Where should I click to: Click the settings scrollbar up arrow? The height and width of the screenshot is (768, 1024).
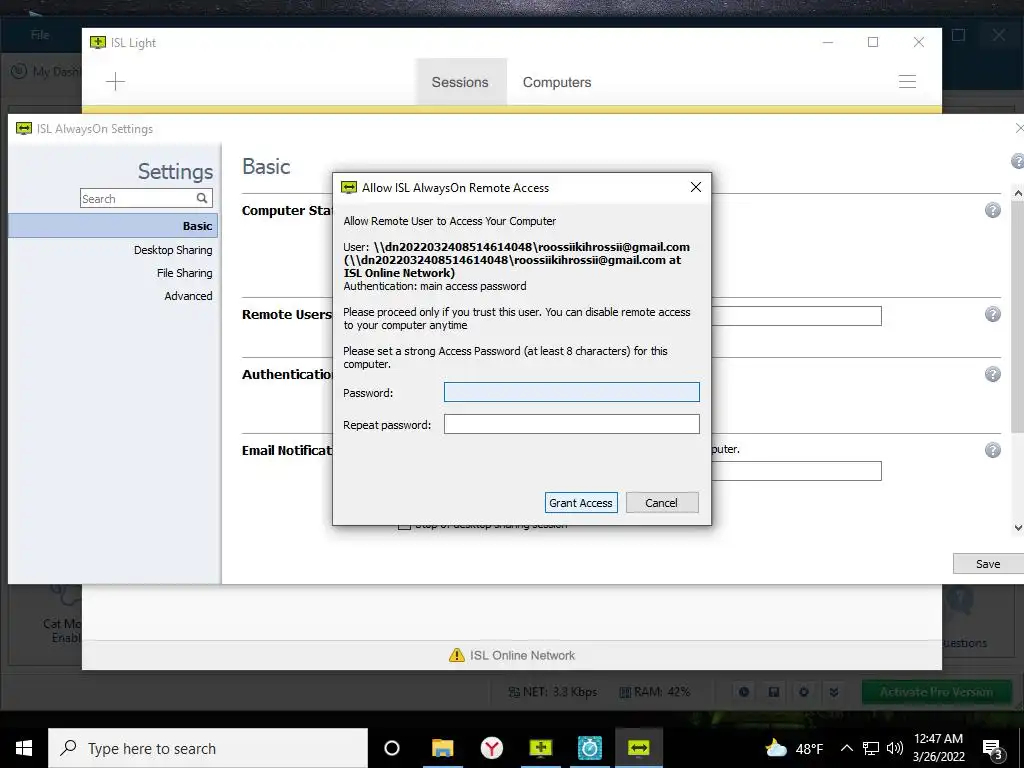[x=1017, y=193]
